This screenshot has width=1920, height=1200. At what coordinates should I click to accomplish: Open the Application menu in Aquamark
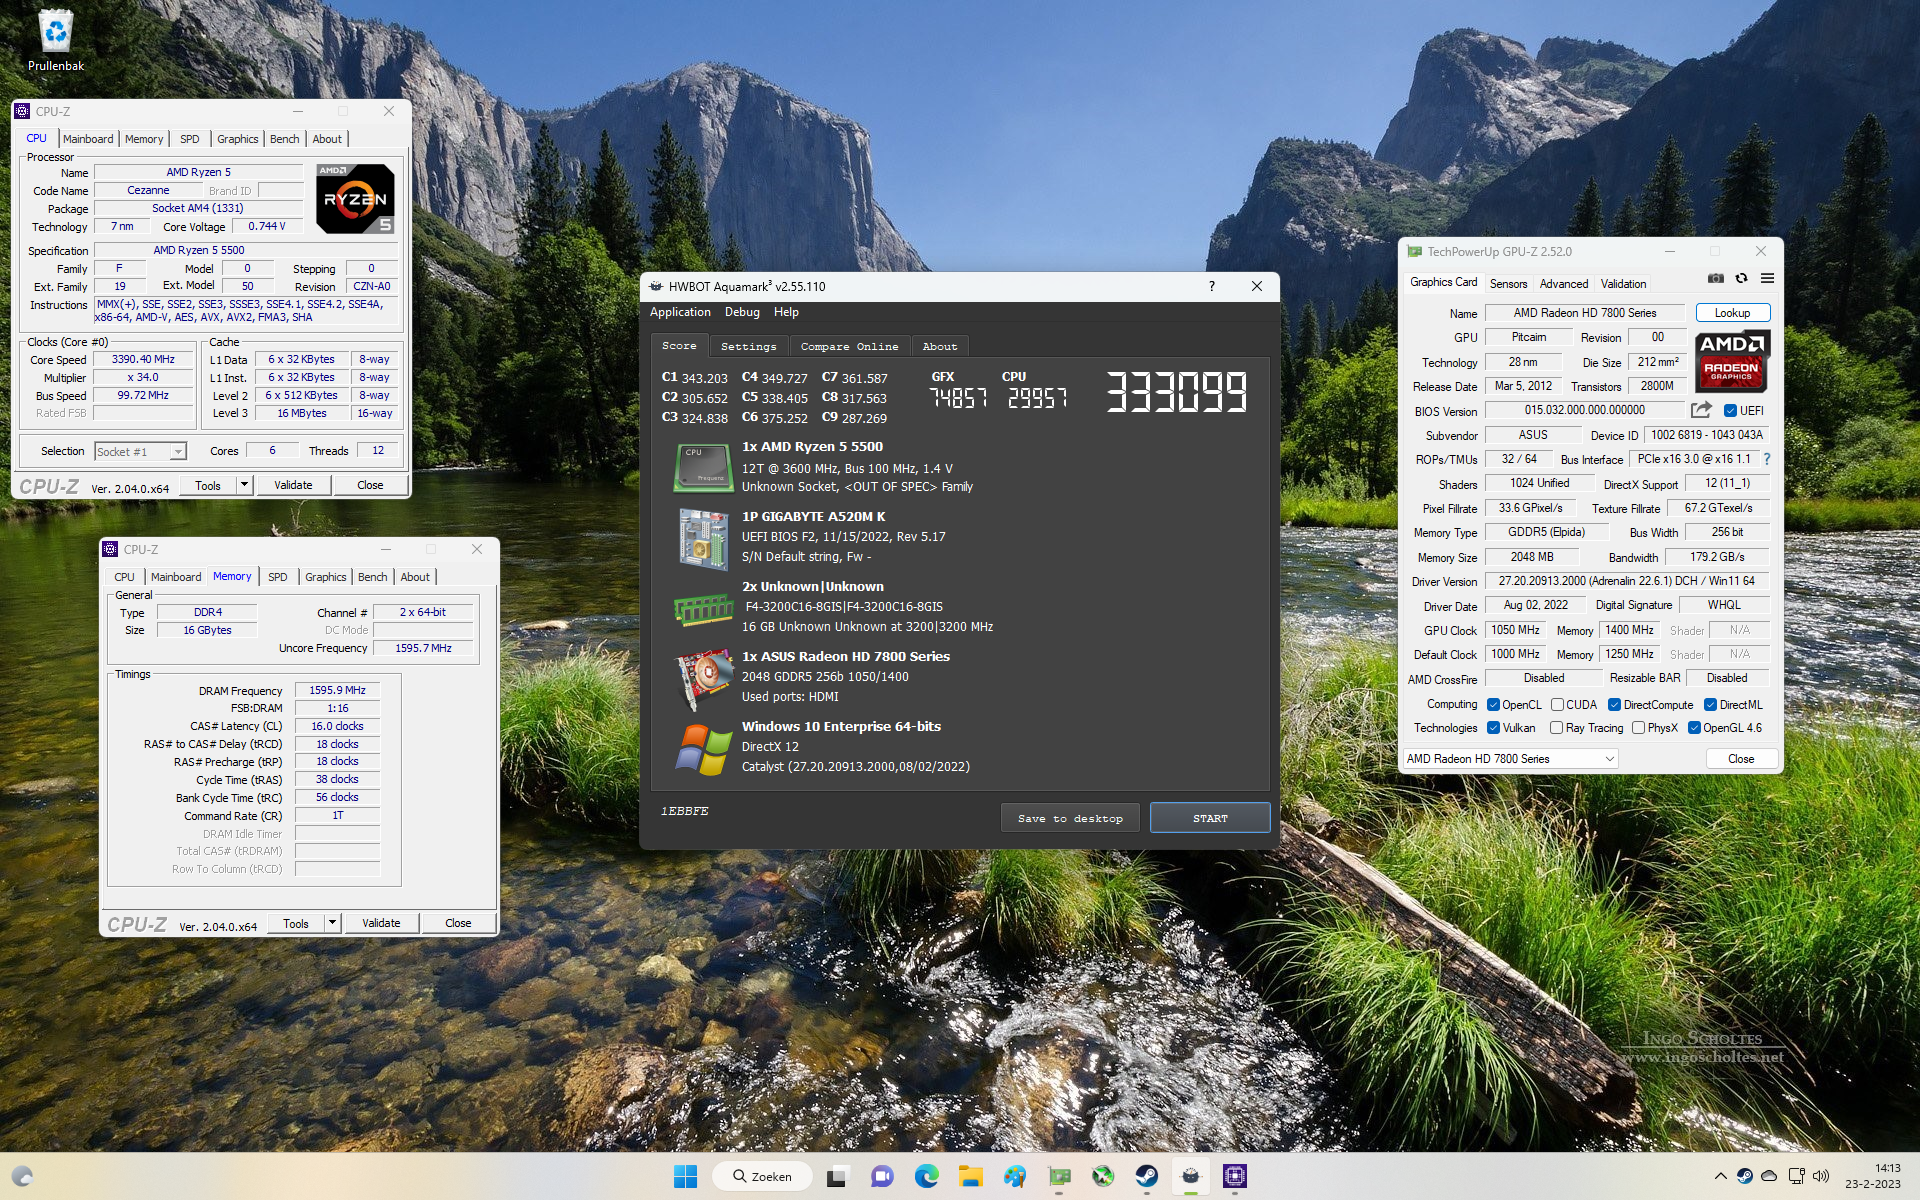tap(680, 312)
